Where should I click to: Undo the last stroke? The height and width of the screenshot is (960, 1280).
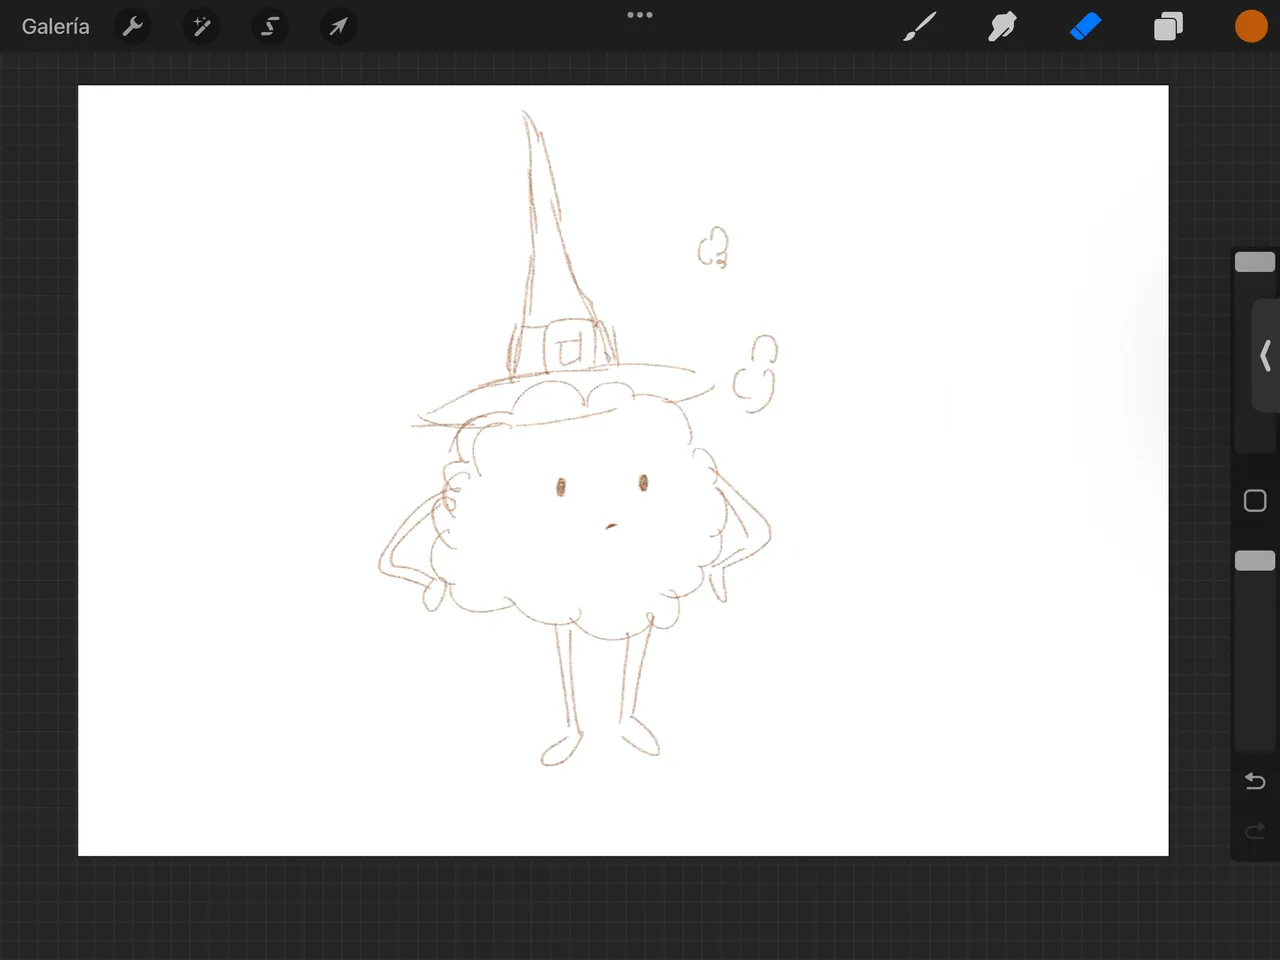coord(1255,781)
